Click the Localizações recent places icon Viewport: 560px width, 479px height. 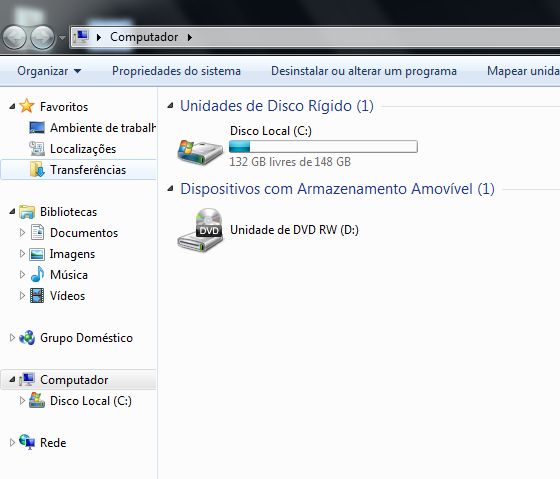click(37, 149)
